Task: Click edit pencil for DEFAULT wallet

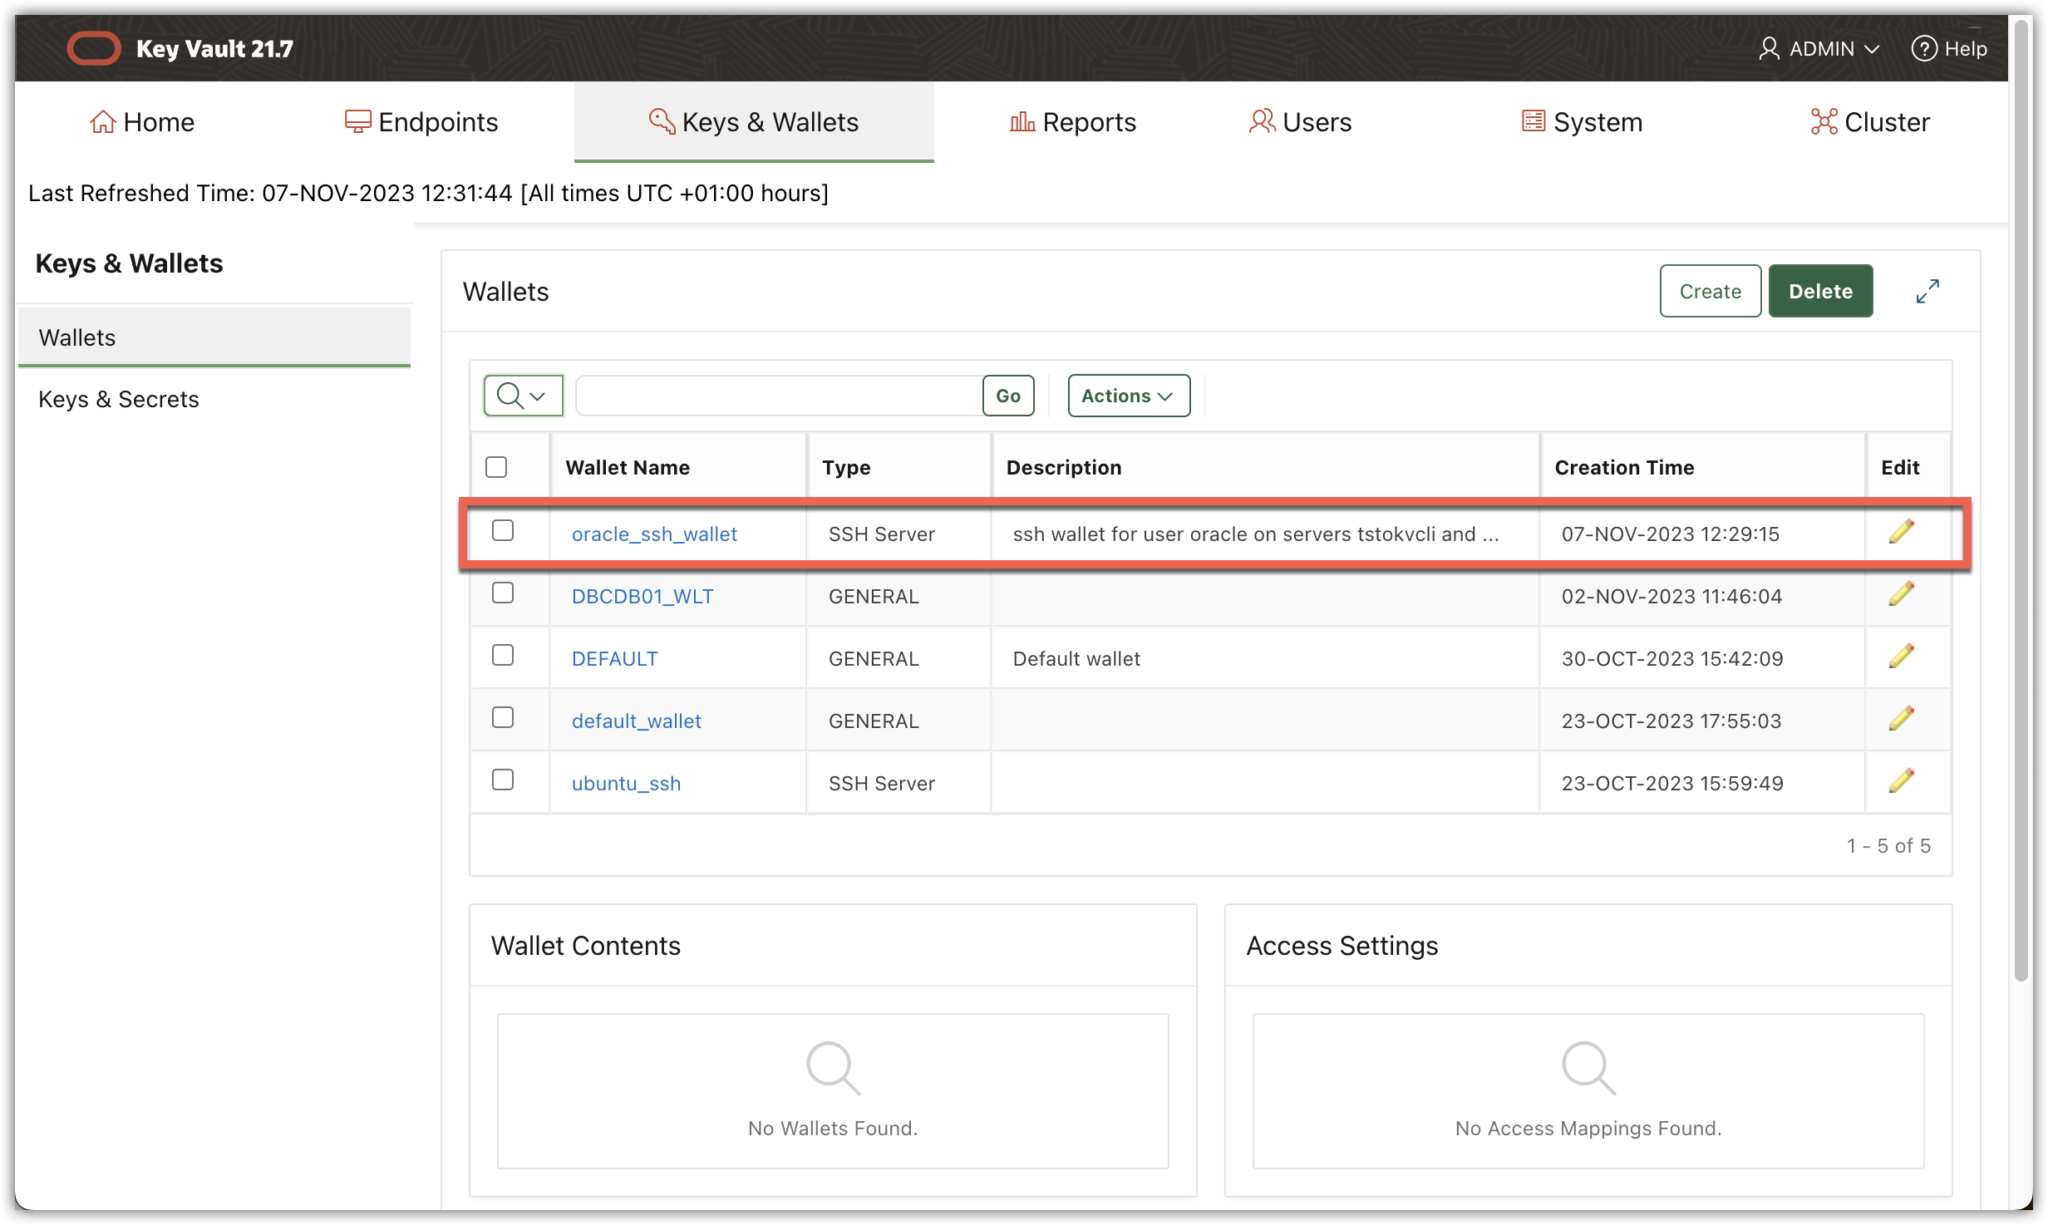Action: (1901, 657)
